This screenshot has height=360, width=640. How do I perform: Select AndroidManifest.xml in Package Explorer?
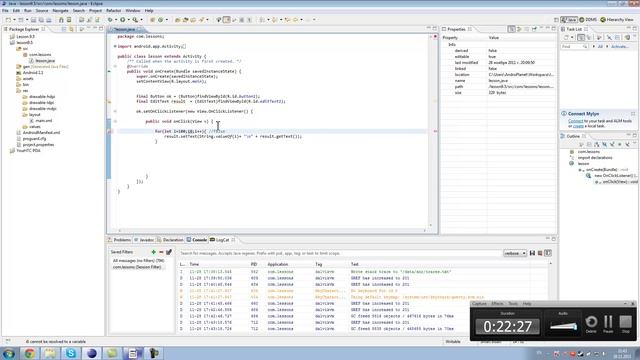(x=41, y=133)
